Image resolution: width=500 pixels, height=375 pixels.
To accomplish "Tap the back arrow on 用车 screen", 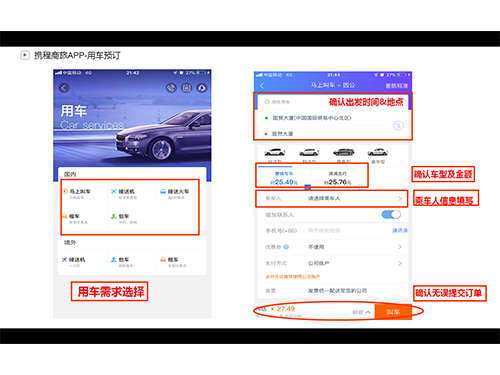I will [64, 88].
